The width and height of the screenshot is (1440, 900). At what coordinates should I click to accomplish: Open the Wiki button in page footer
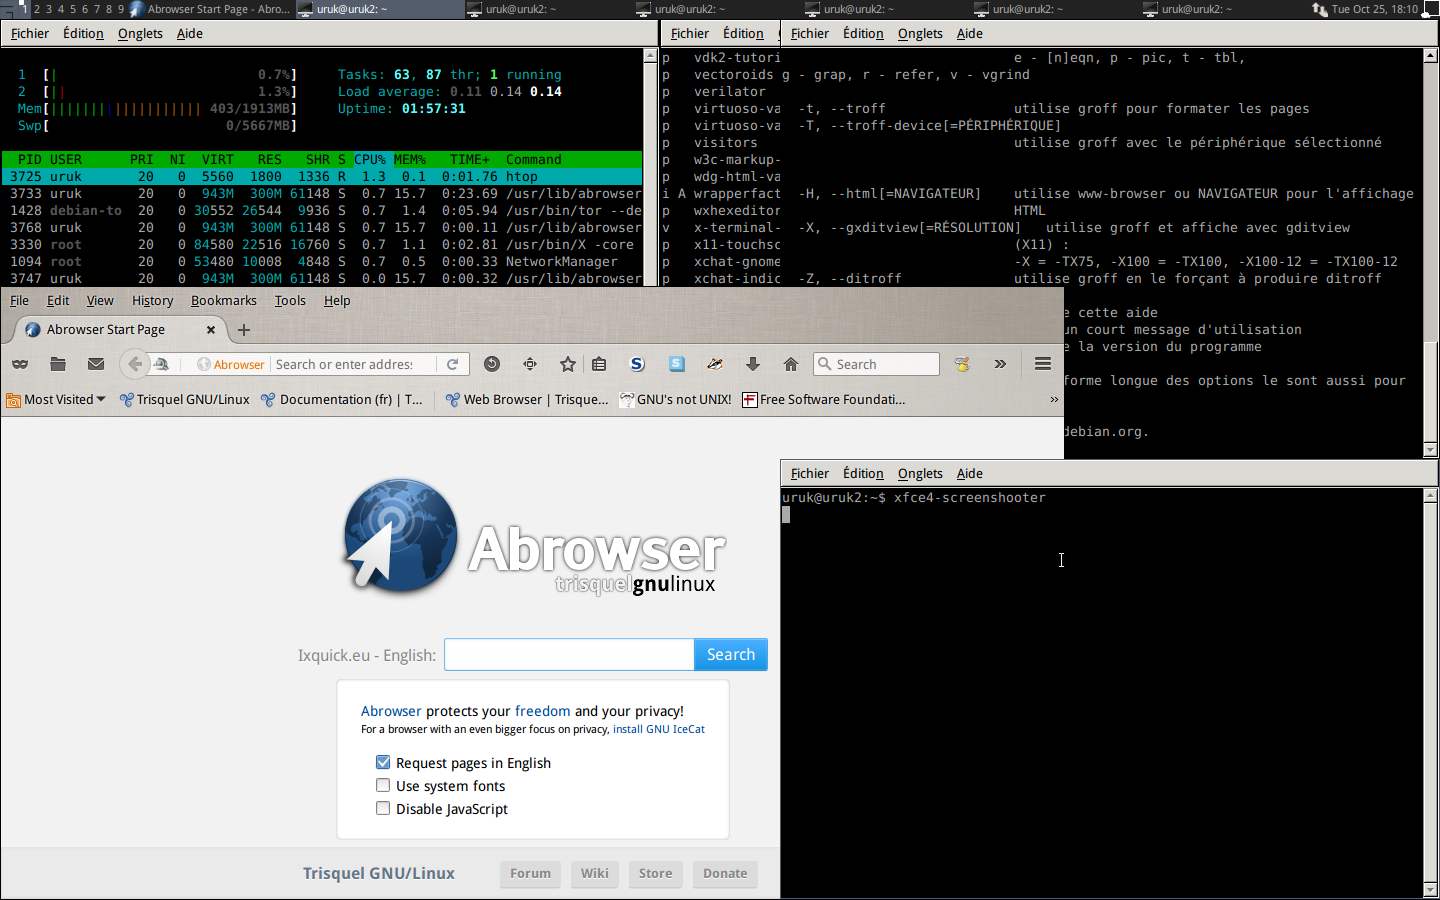595,873
